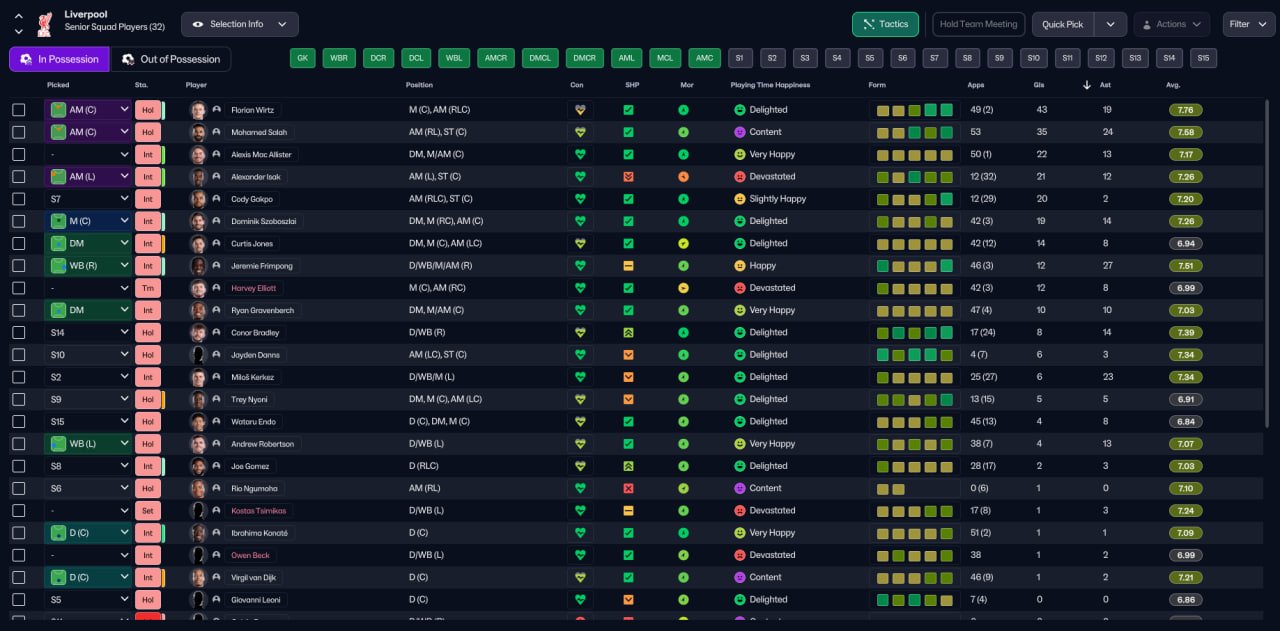Click the Liverpool club crest icon

coord(44,23)
